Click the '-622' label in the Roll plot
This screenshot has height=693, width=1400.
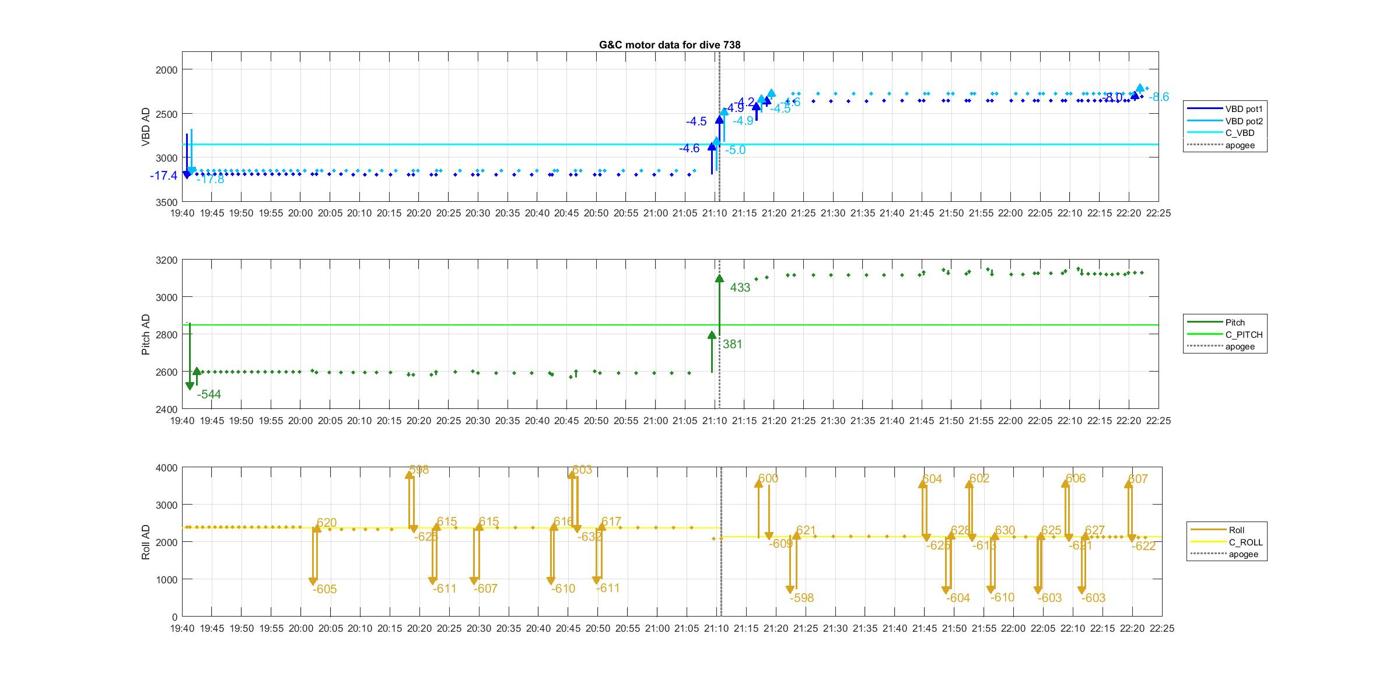pyautogui.click(x=1143, y=547)
